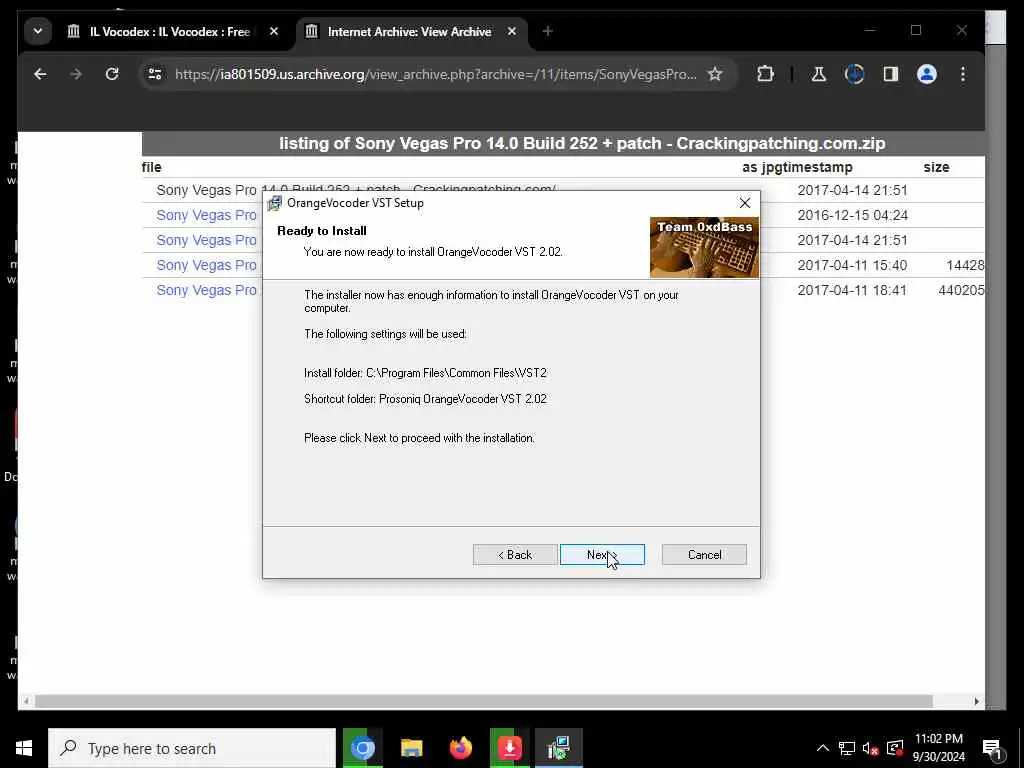Maximize the Chrome window
The height and width of the screenshot is (768, 1024).
click(916, 31)
